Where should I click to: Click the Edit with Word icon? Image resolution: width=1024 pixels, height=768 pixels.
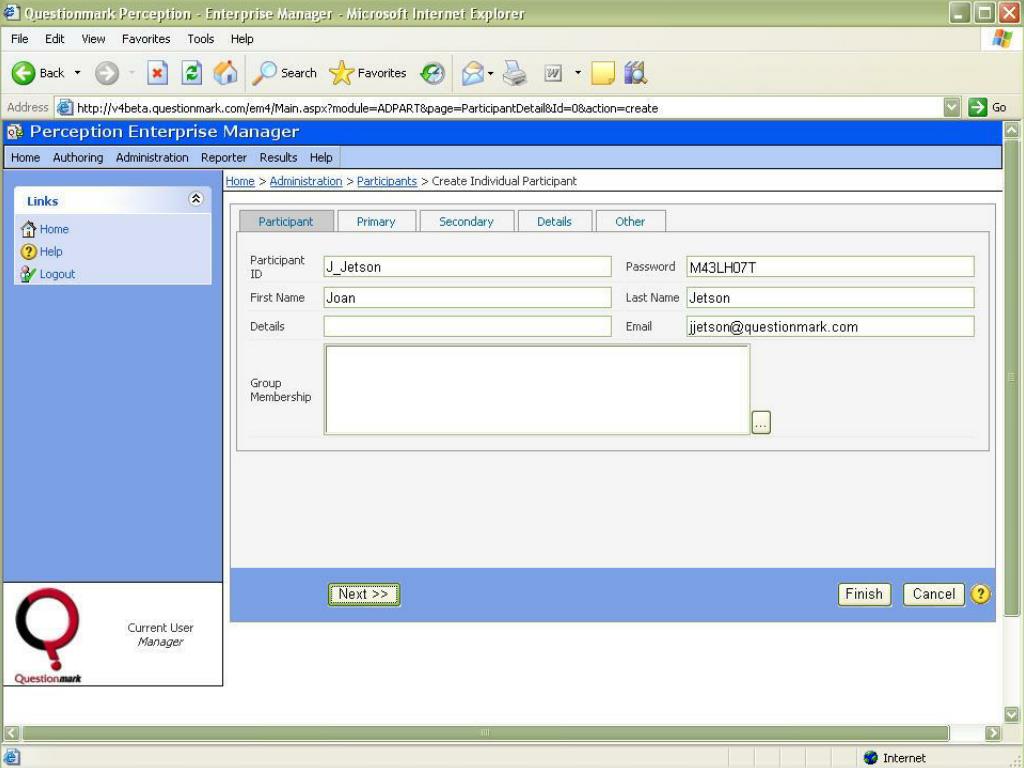552,73
